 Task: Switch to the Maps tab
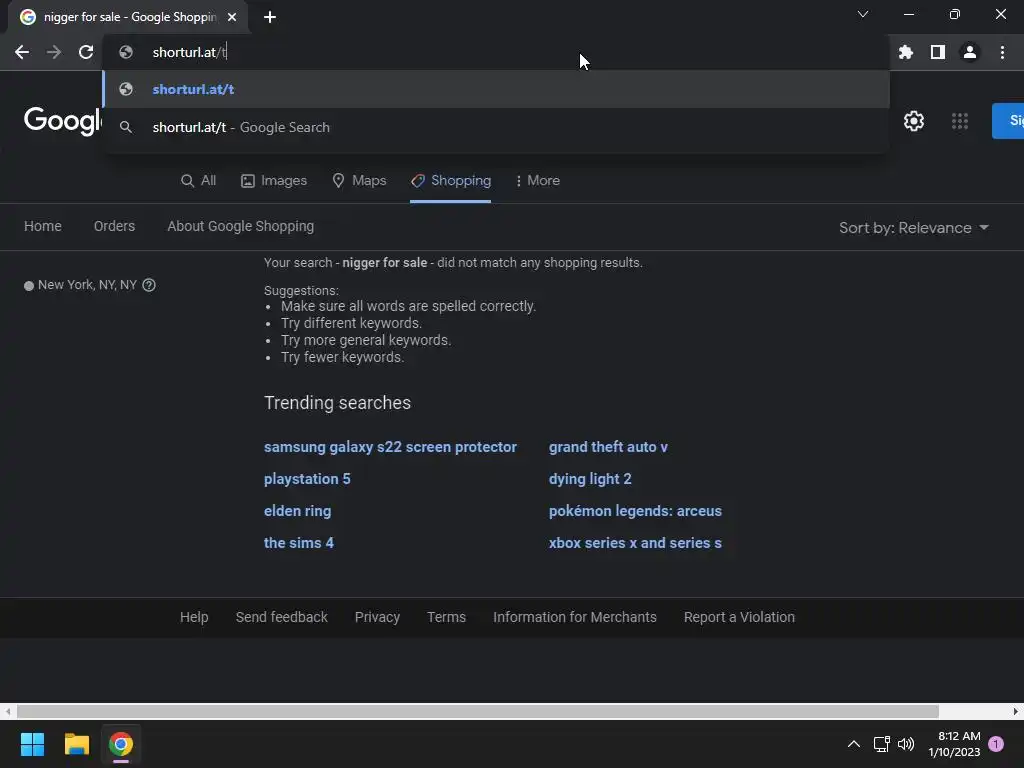point(359,181)
